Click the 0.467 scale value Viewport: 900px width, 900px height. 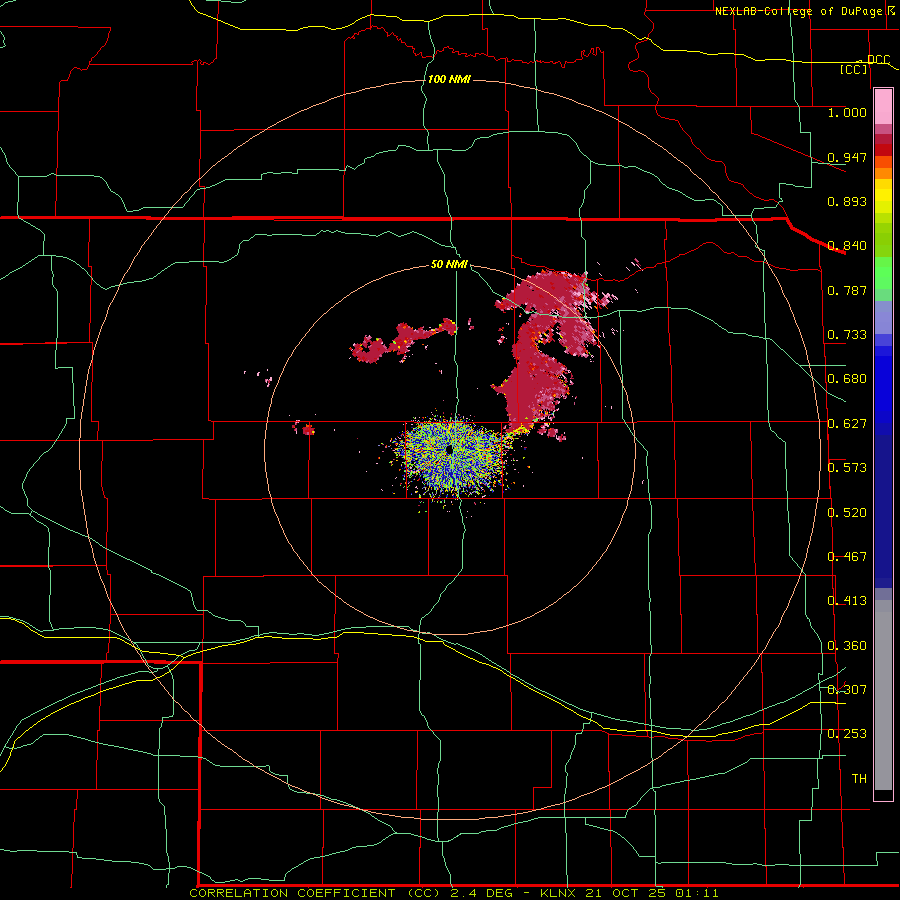pos(847,557)
